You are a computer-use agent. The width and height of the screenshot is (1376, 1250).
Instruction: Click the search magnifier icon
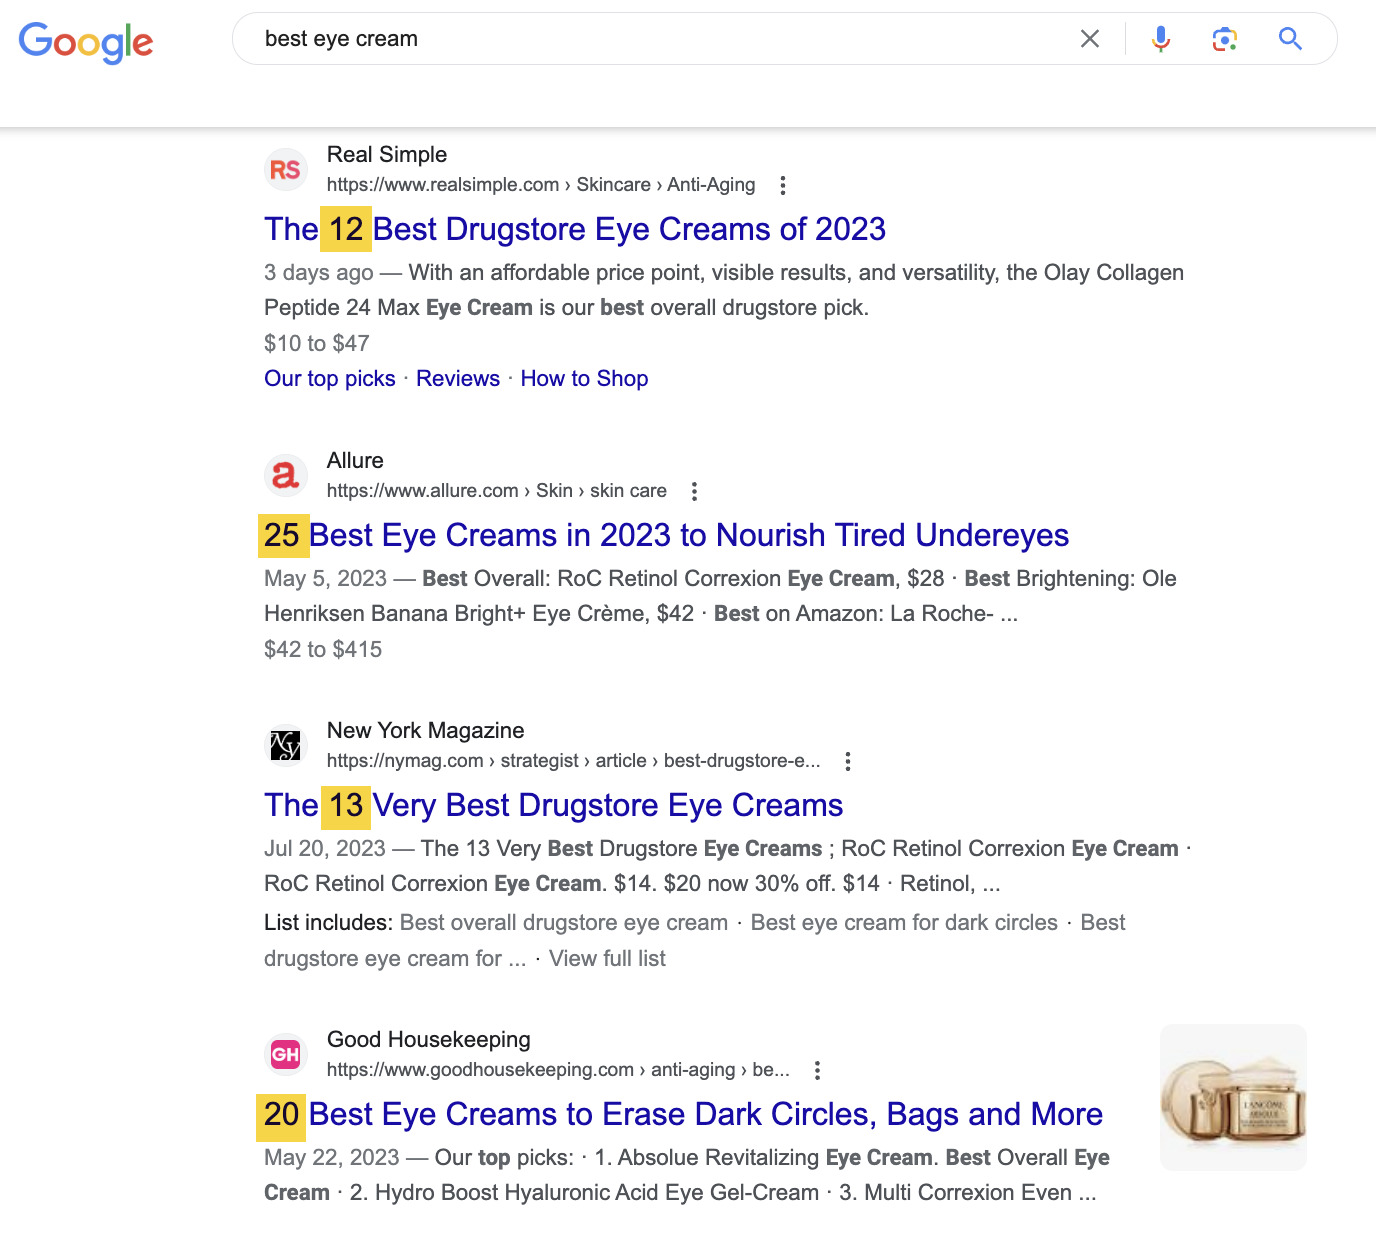pos(1289,39)
